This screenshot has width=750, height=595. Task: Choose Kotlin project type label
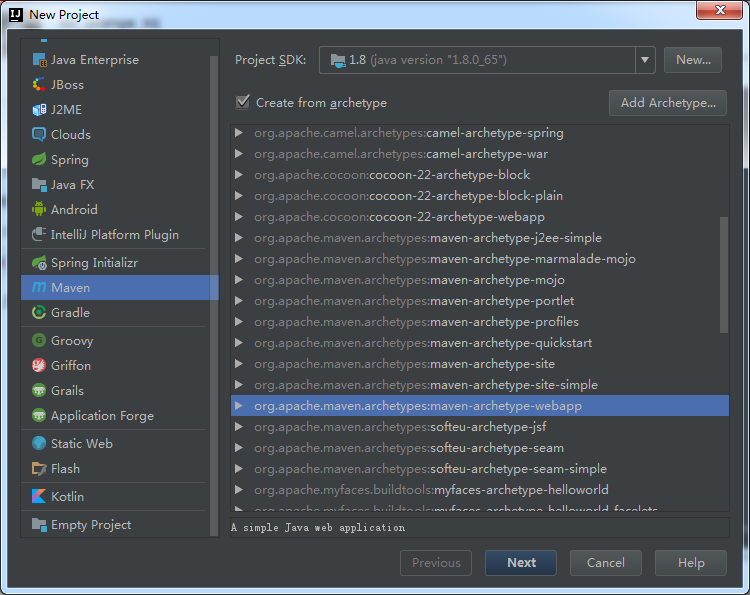click(x=67, y=496)
